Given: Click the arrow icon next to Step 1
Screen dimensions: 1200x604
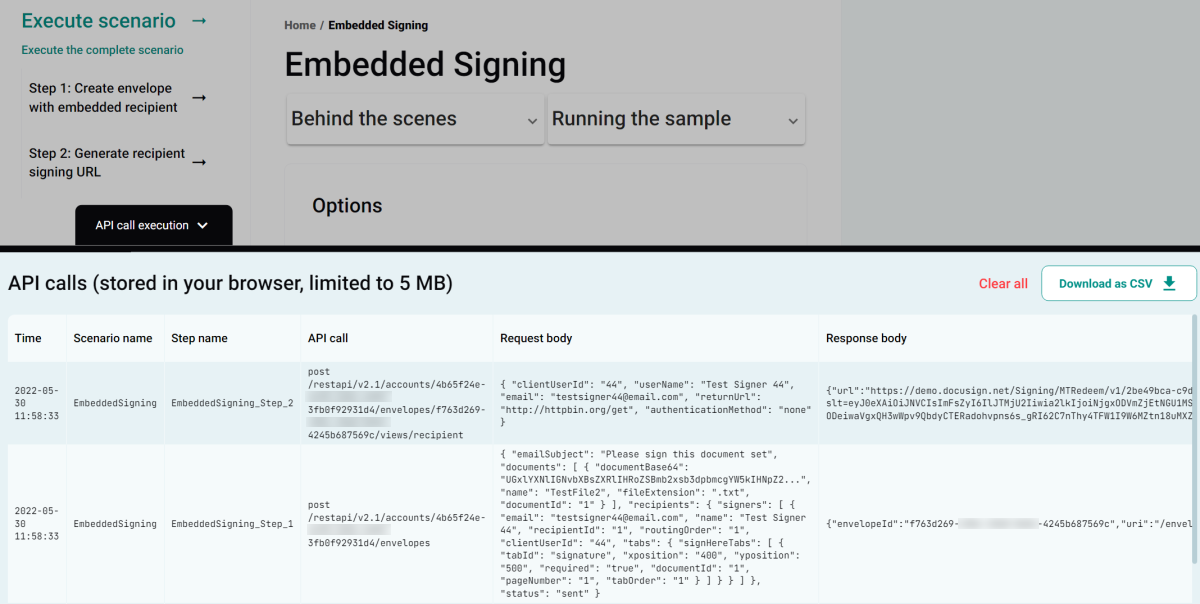Looking at the screenshot, I should [201, 97].
